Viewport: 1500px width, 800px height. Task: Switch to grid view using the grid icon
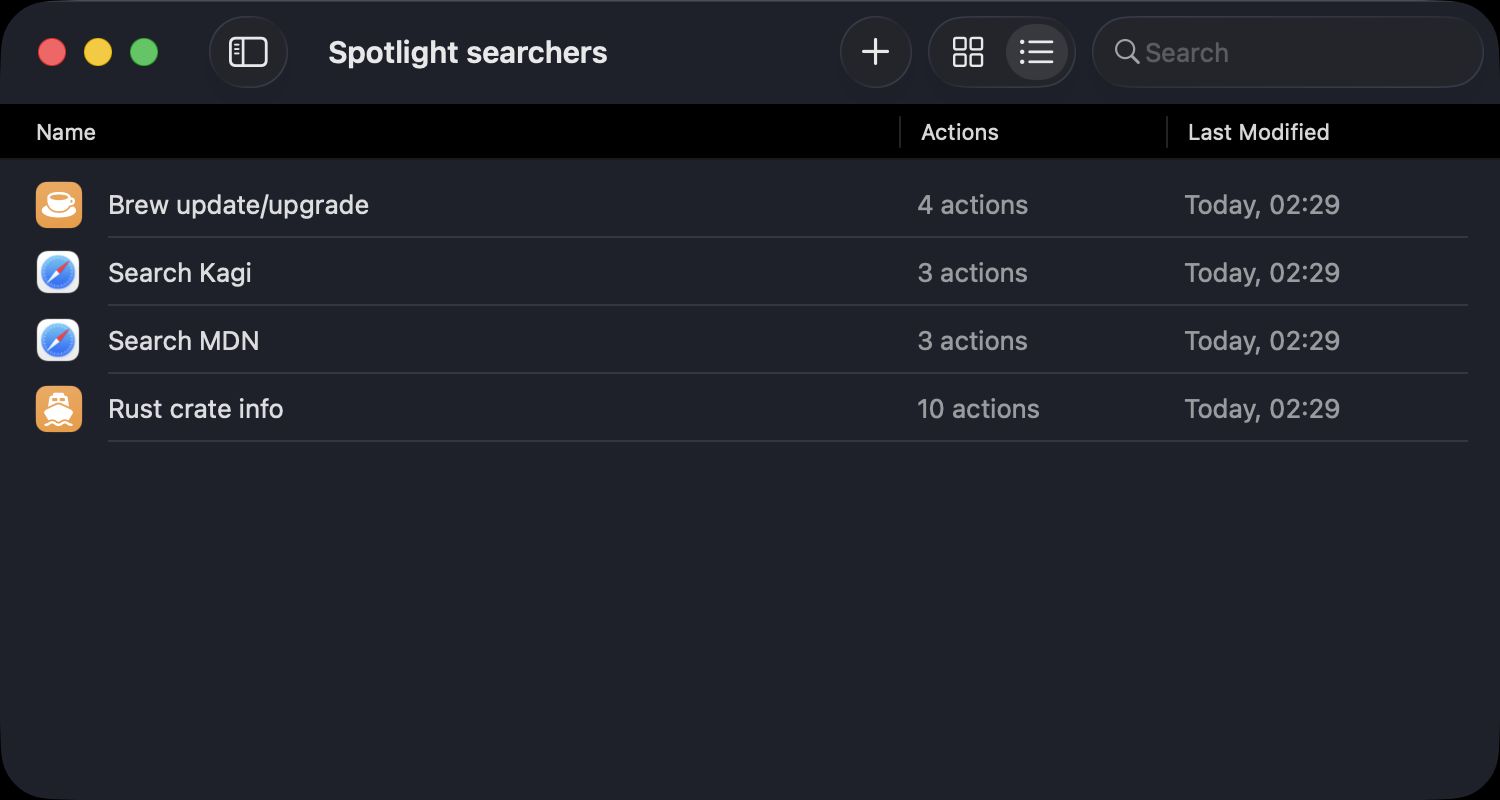967,52
